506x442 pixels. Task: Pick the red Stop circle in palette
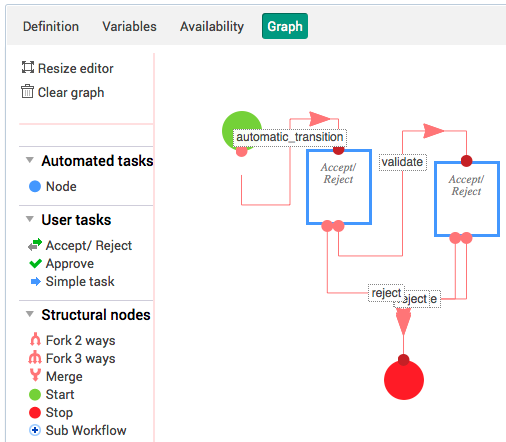coord(35,412)
